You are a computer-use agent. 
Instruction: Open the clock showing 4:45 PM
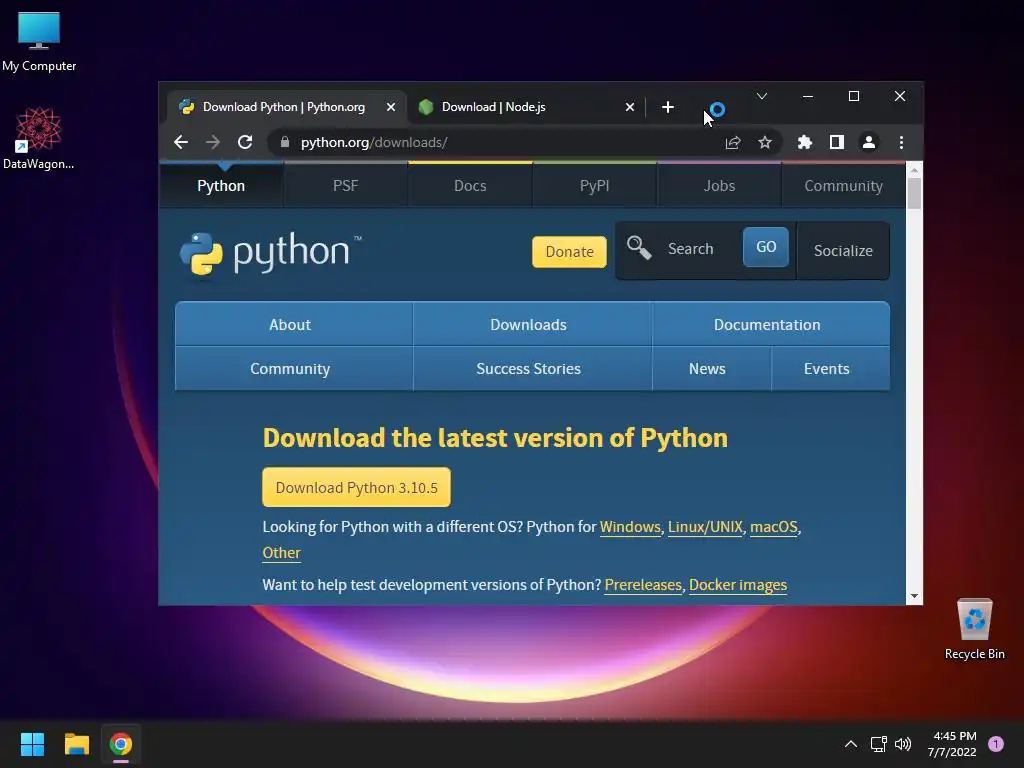pyautogui.click(x=952, y=744)
